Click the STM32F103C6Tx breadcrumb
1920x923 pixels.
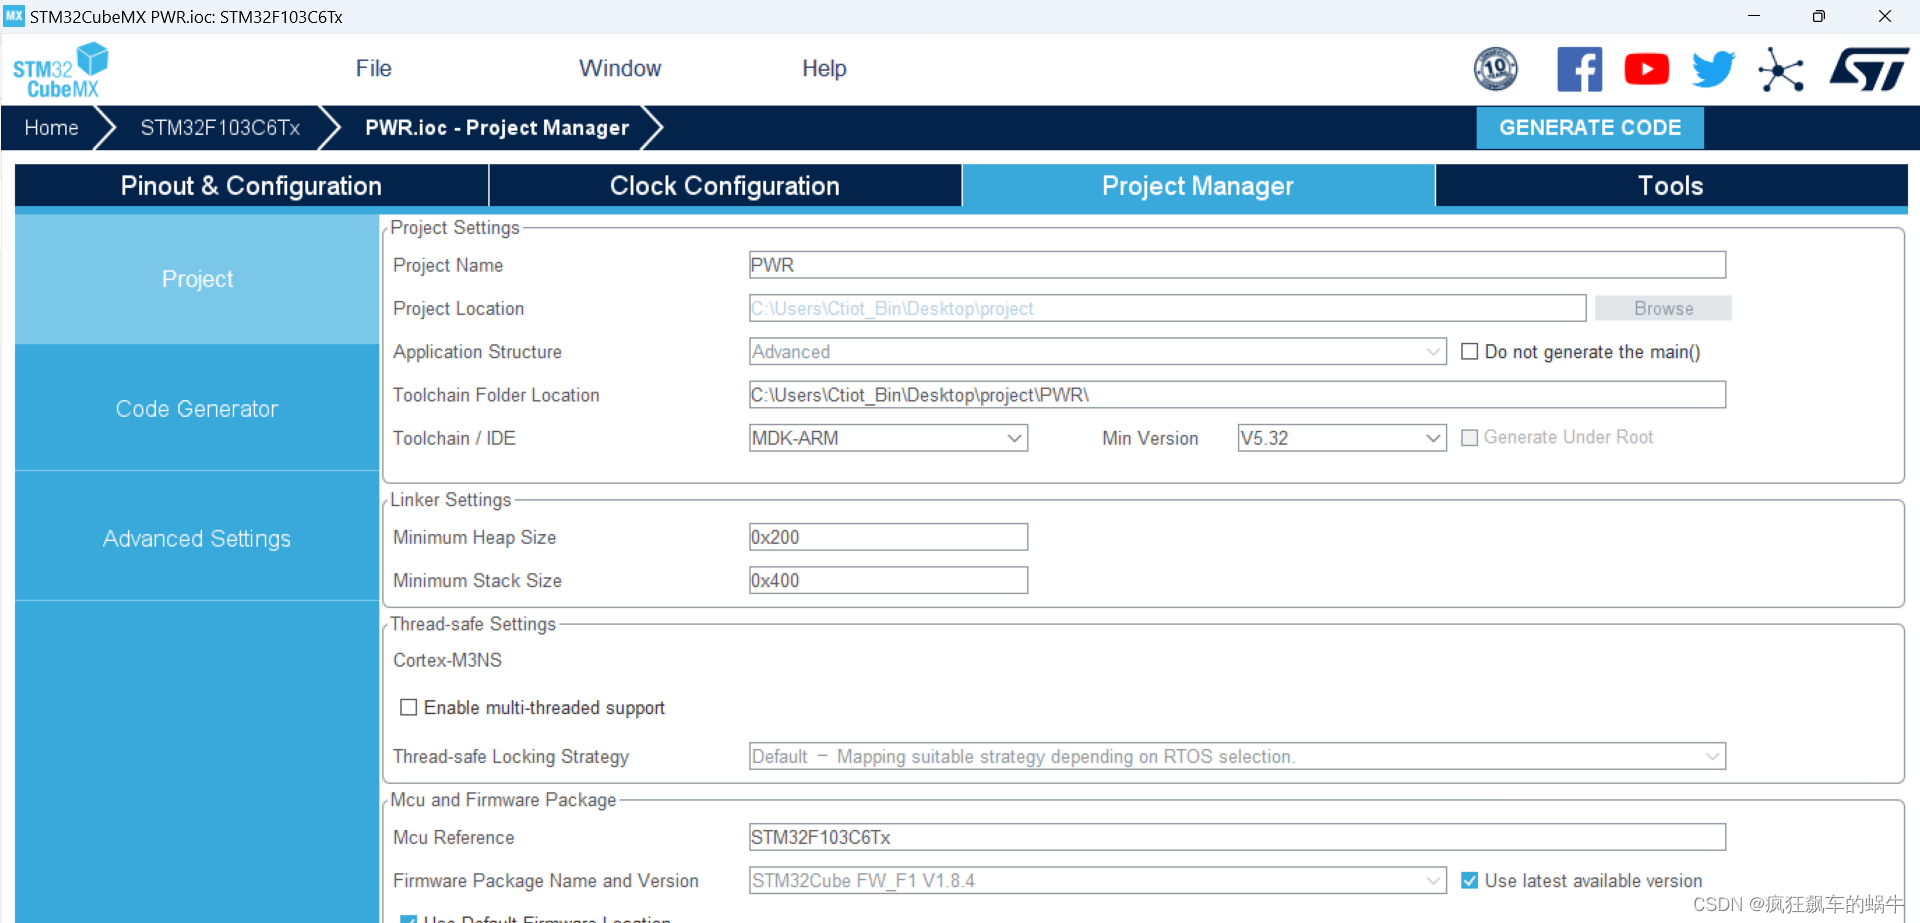click(220, 128)
